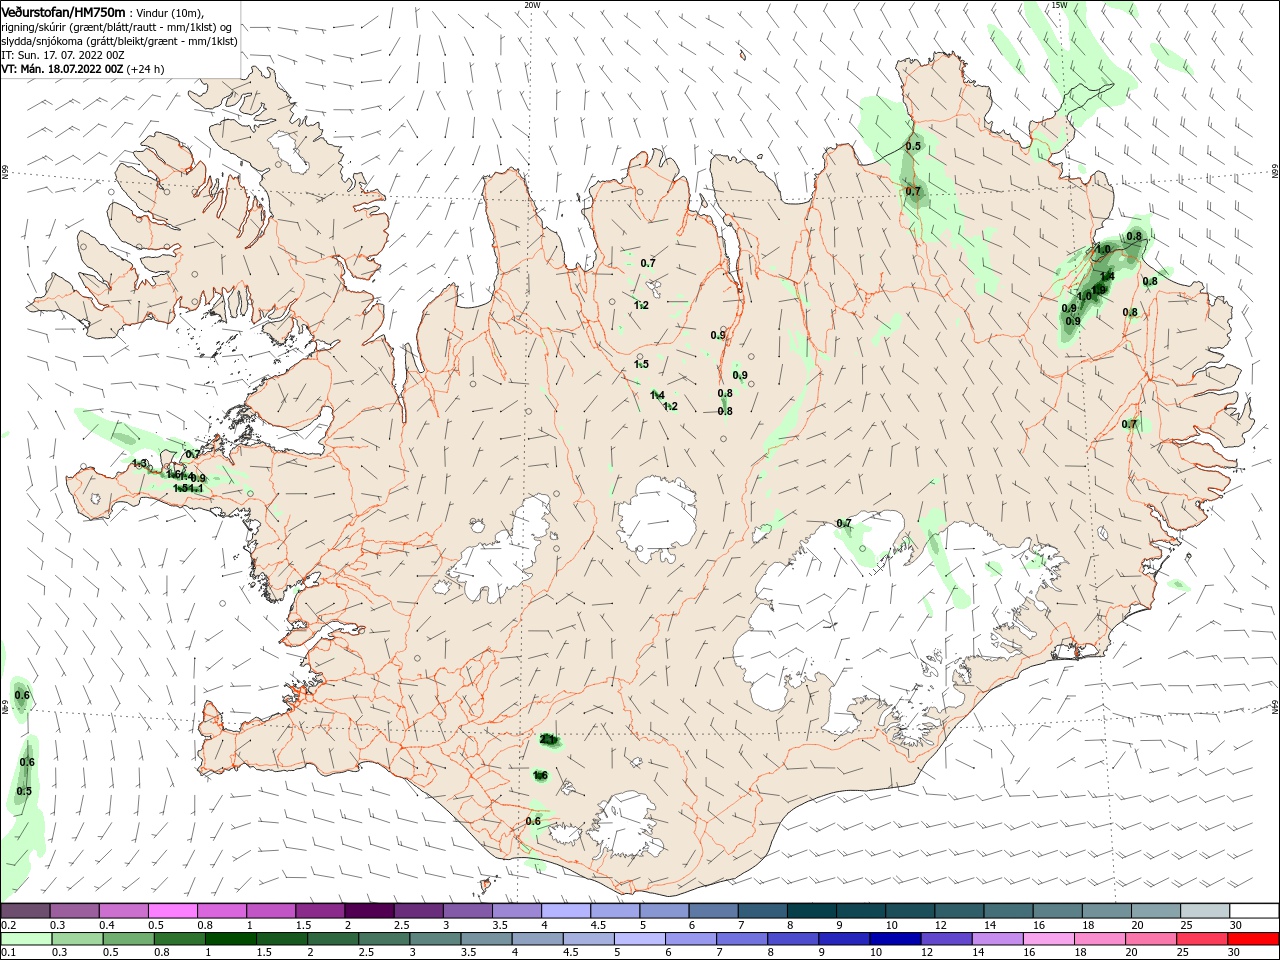Pick the upper legend swatch starting at 0.4

click(123, 911)
